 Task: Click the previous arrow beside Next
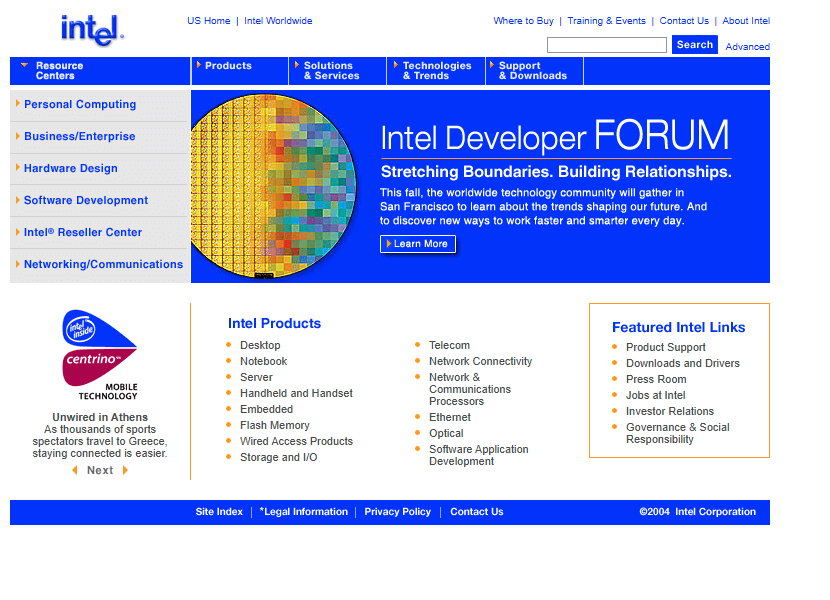75,470
